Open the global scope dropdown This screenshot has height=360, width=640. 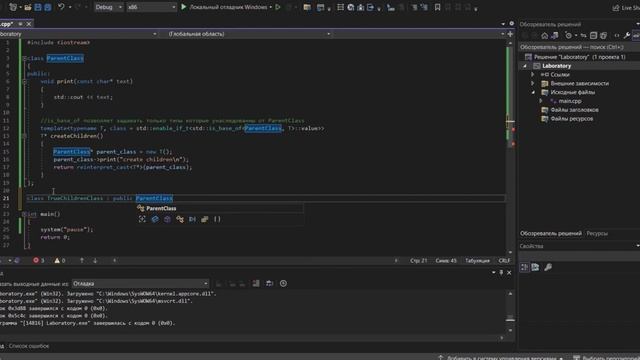tap(249, 34)
